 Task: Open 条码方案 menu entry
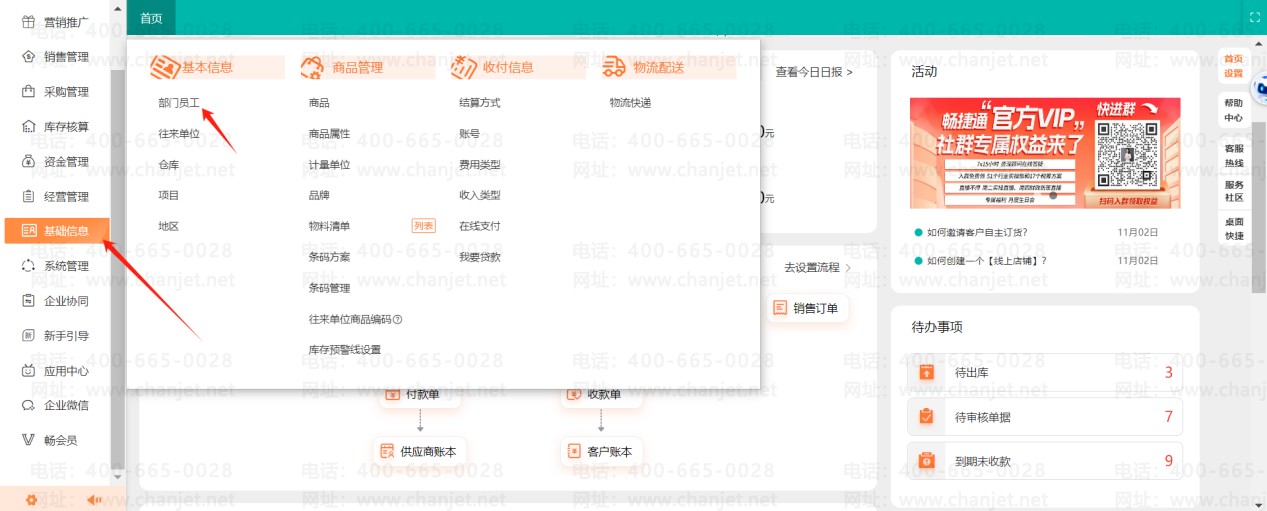pyautogui.click(x=329, y=257)
